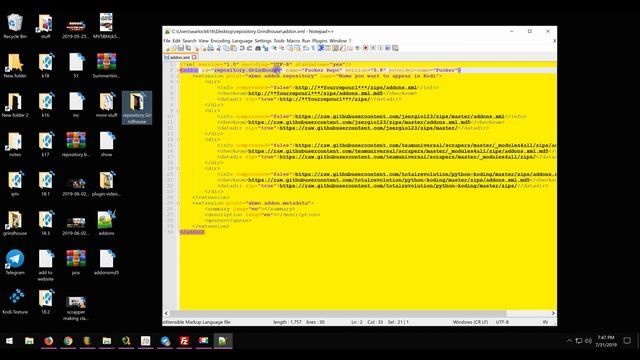Click the Windows Start button
Screen dimensions: 640x360
[9, 340]
